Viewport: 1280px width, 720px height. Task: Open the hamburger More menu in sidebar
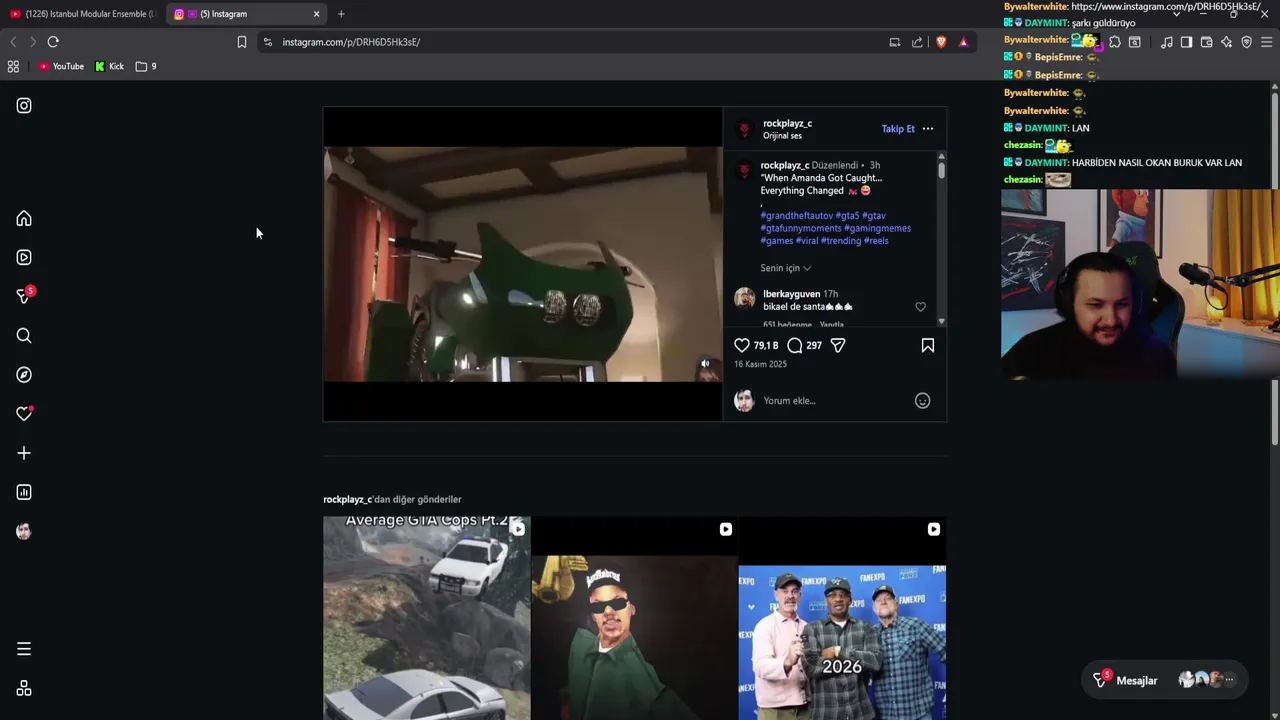(24, 649)
